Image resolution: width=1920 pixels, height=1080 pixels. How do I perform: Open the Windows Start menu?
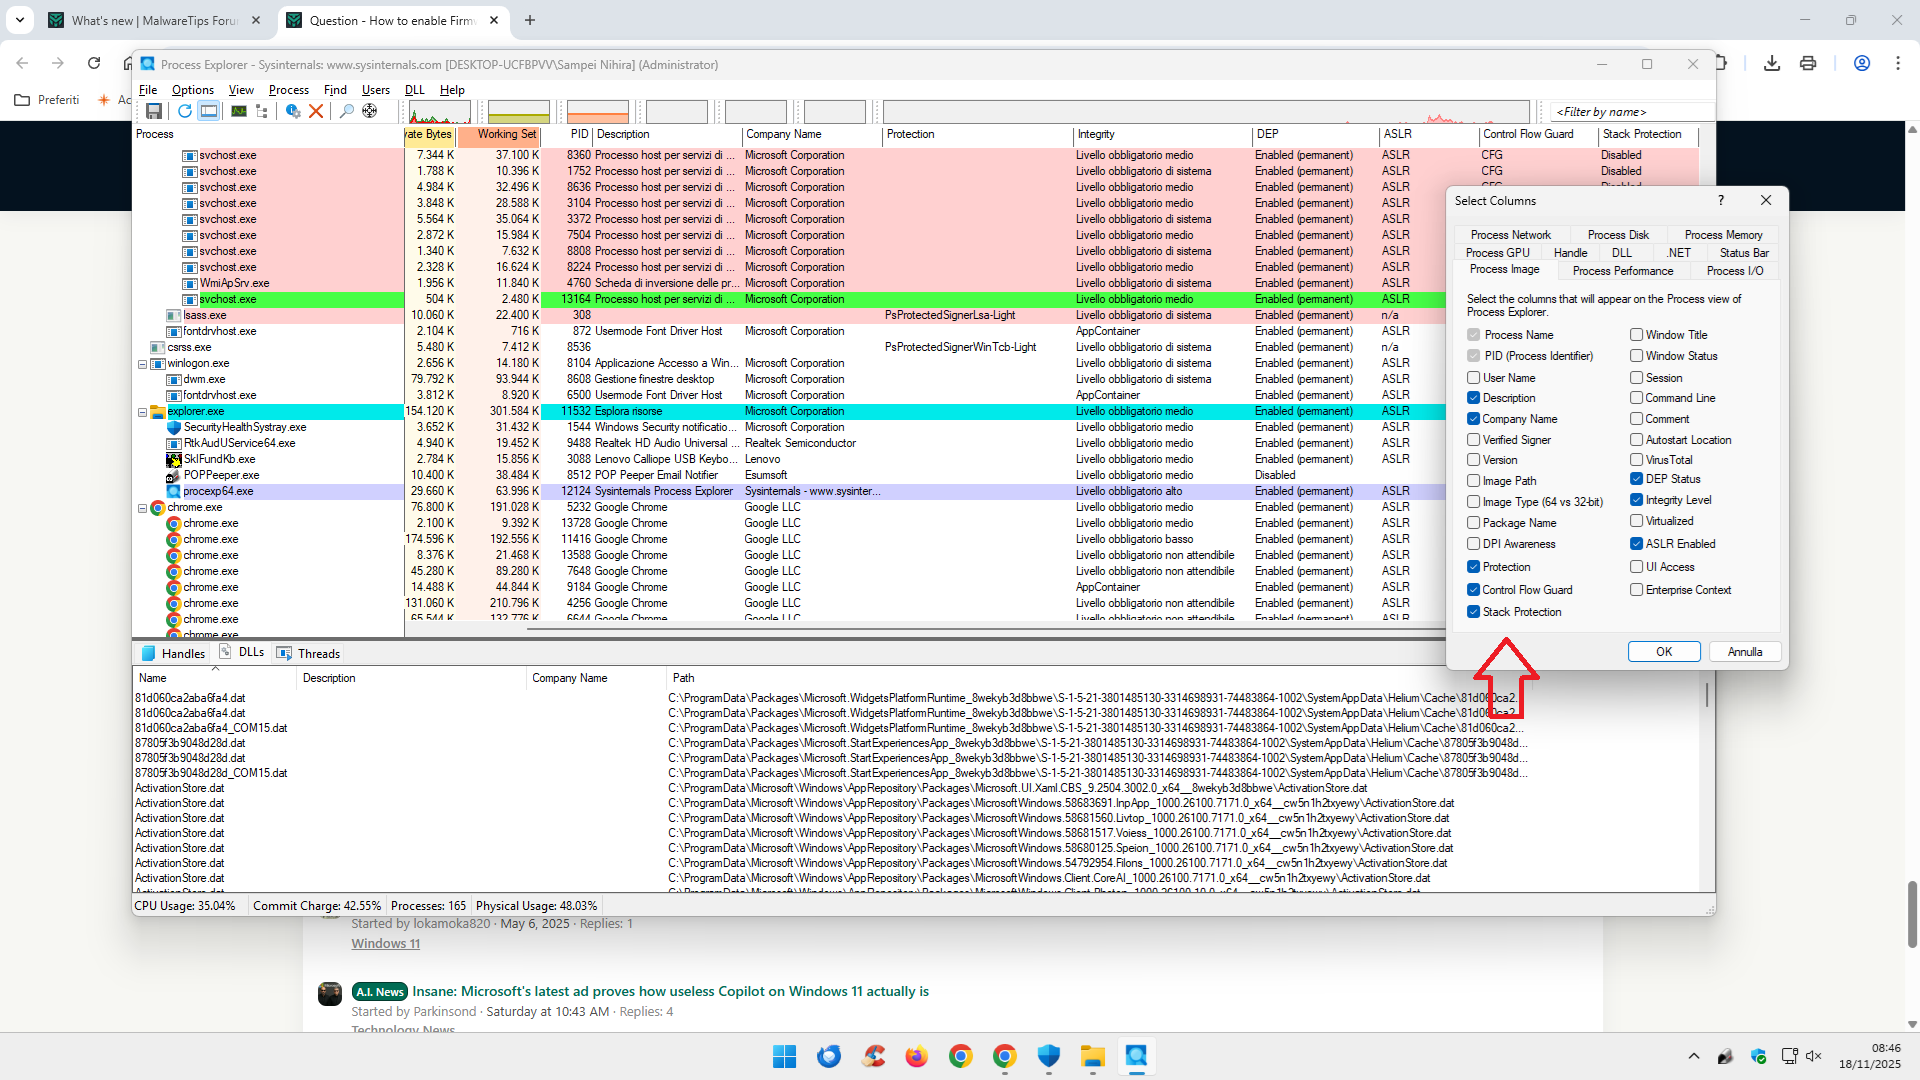pos(785,1056)
